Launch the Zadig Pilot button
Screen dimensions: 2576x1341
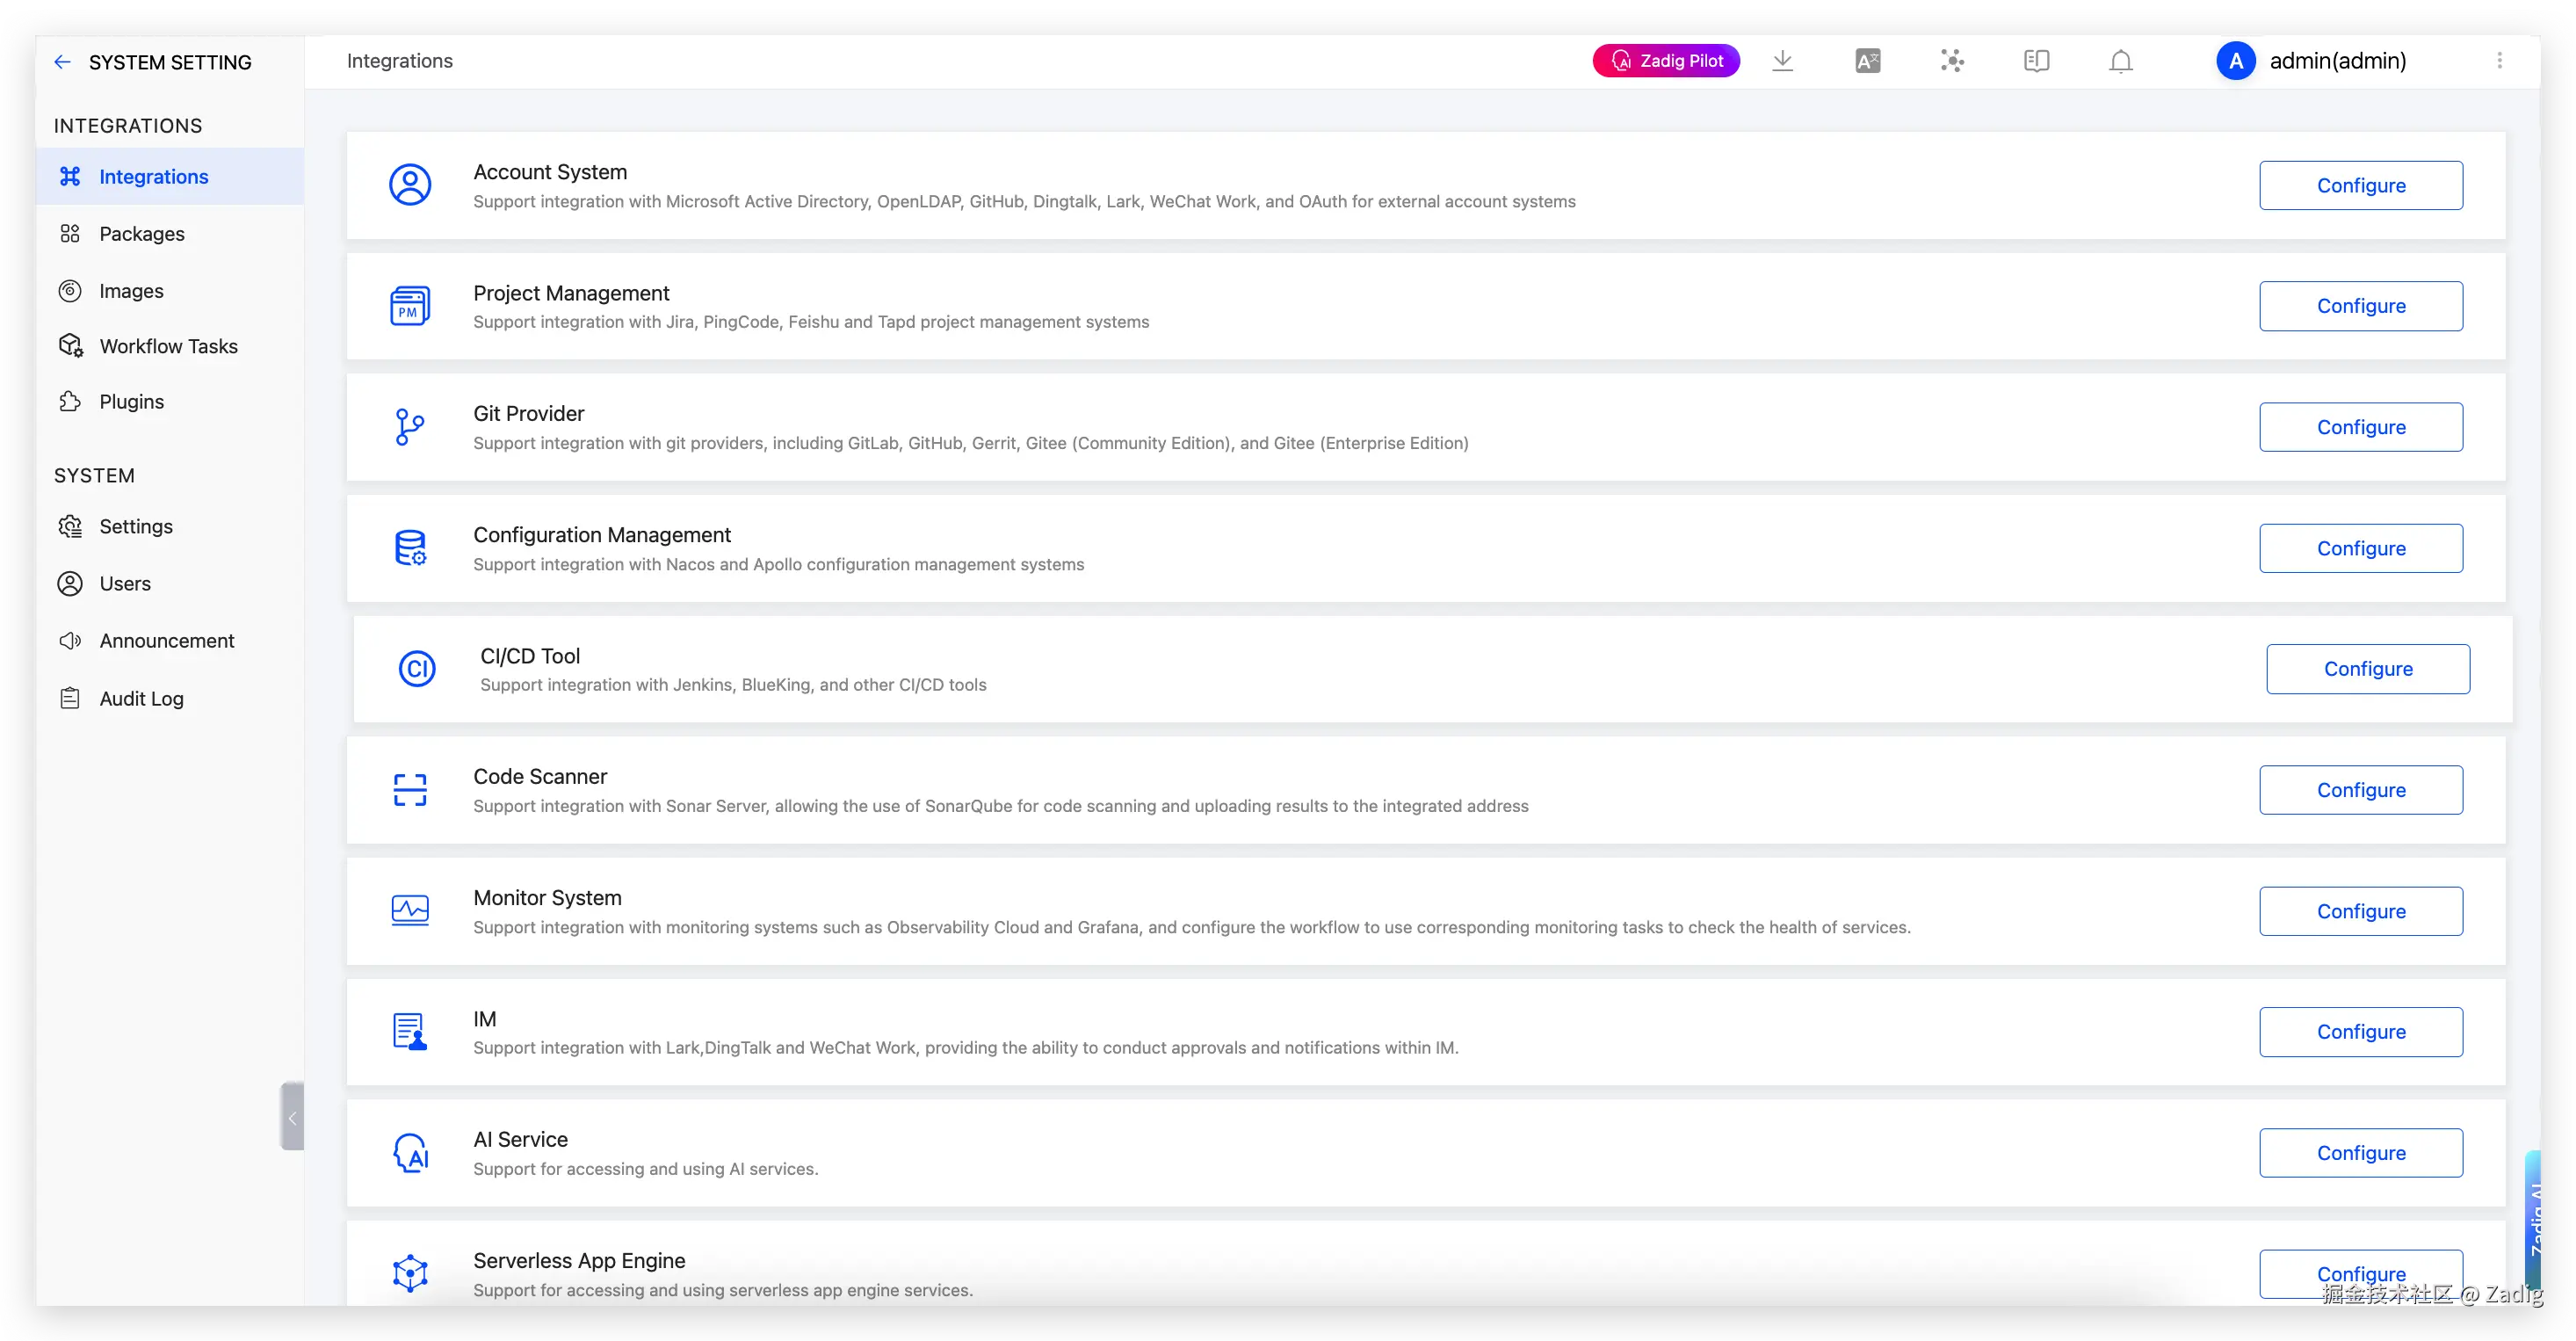point(1666,61)
